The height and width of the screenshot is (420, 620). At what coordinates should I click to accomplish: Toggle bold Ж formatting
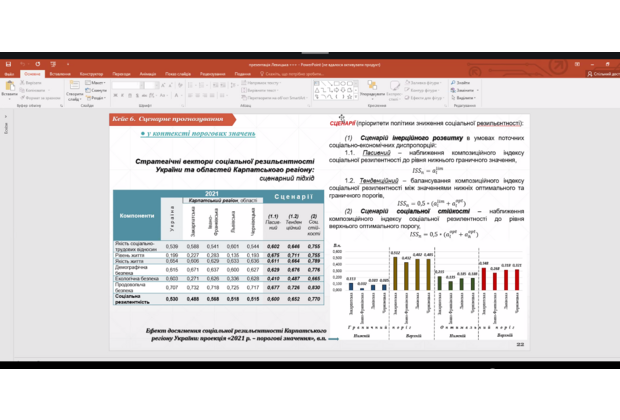(x=115, y=96)
